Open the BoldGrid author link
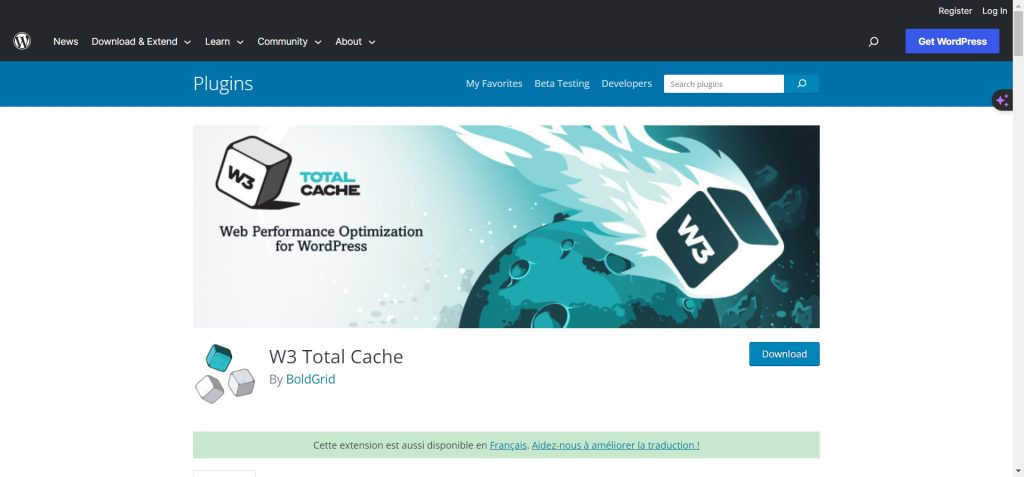The height and width of the screenshot is (477, 1024). [310, 379]
